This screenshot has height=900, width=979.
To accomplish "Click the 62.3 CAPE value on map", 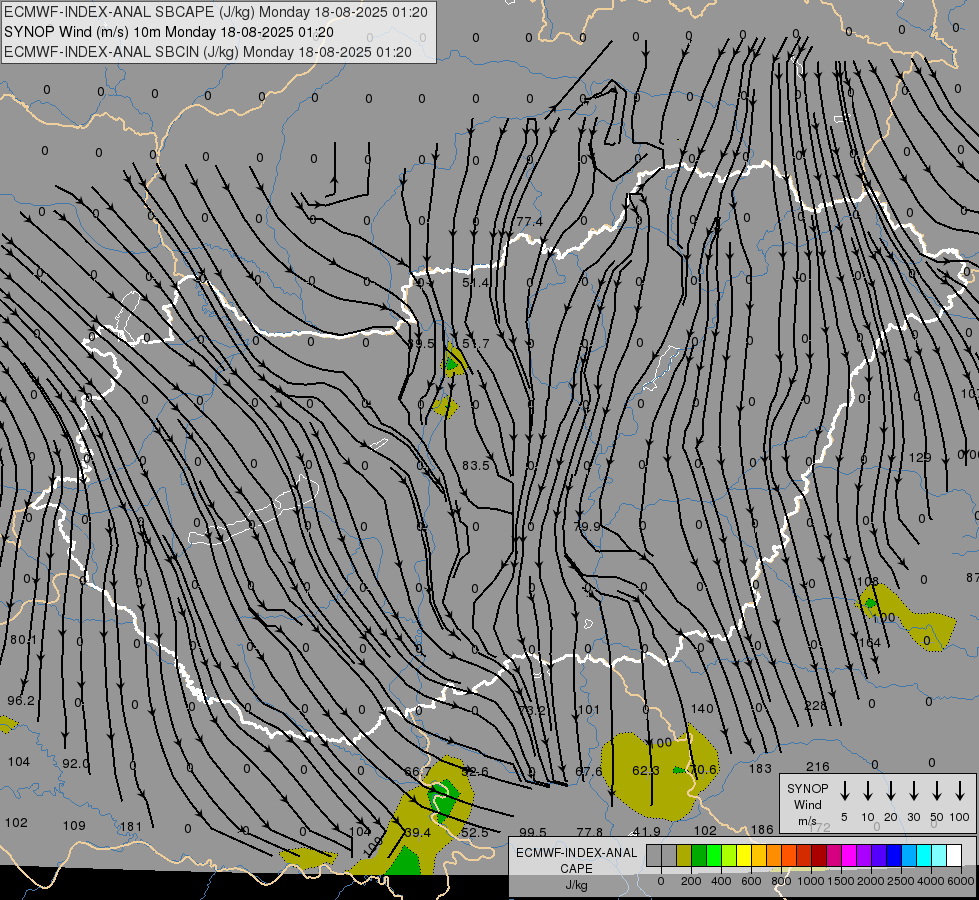I will [x=646, y=770].
